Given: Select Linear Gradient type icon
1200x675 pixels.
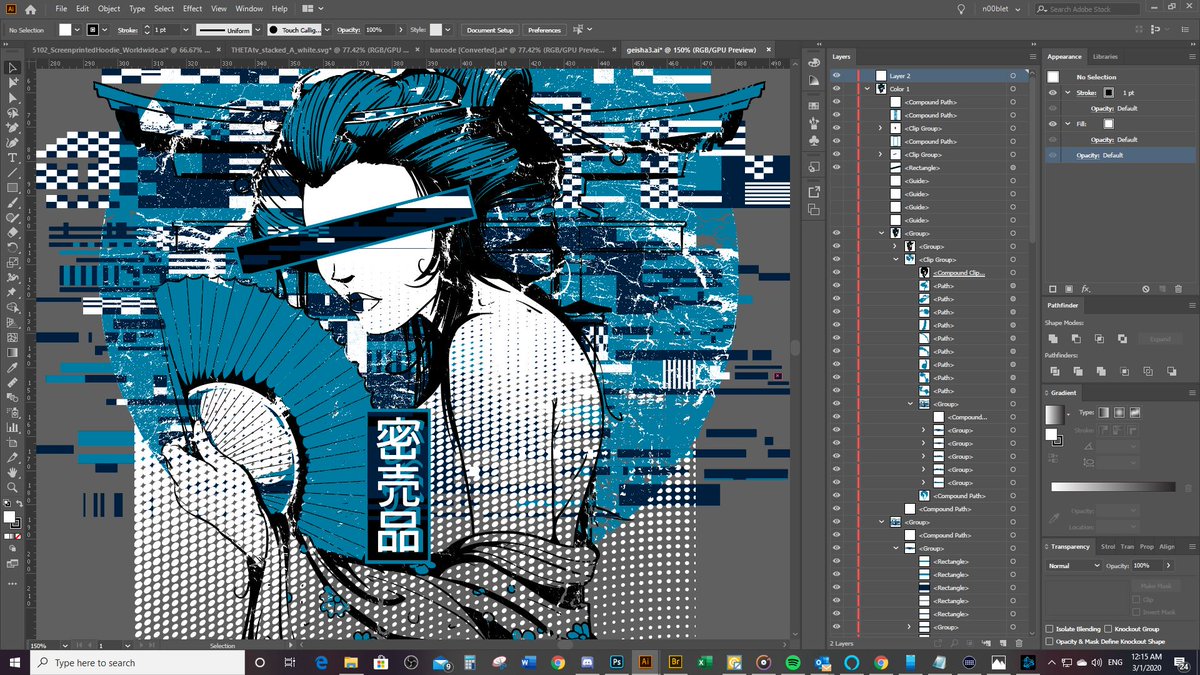Looking at the screenshot, I should point(1103,412).
